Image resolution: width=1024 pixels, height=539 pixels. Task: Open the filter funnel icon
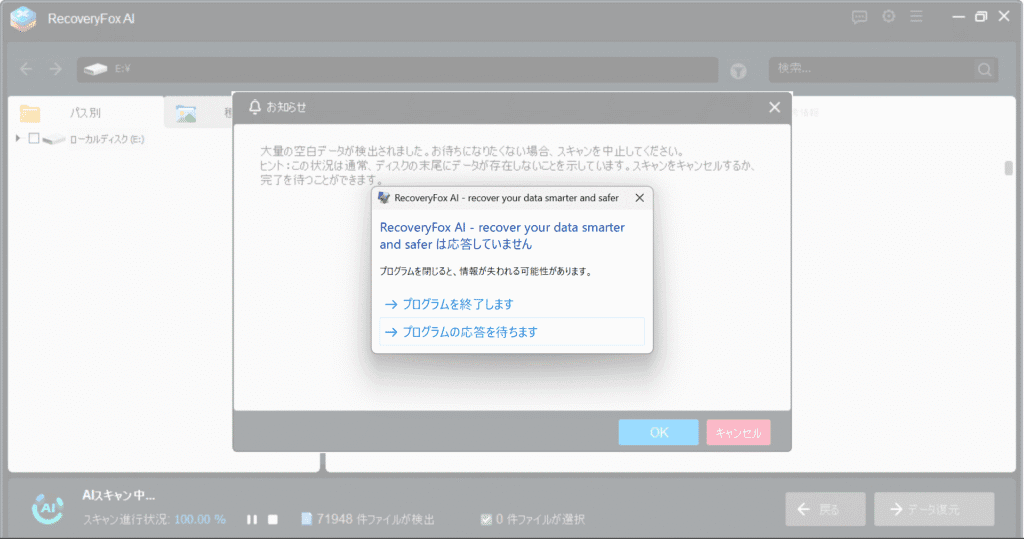[x=738, y=71]
